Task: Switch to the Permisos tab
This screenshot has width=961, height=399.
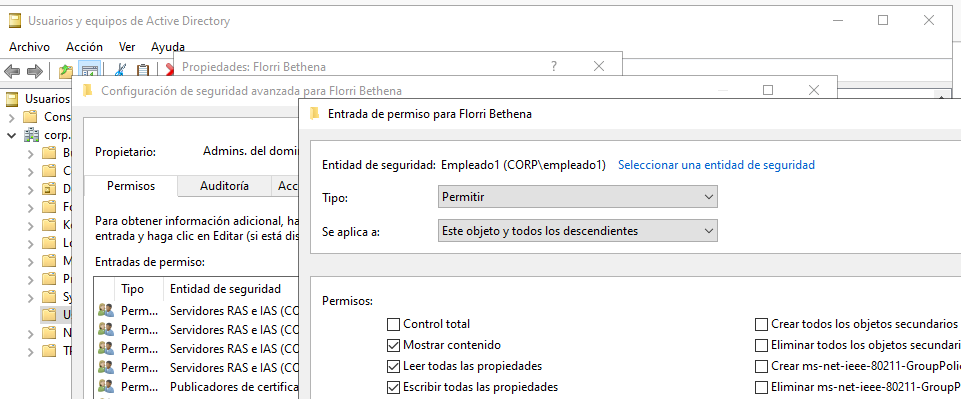Action: point(131,186)
